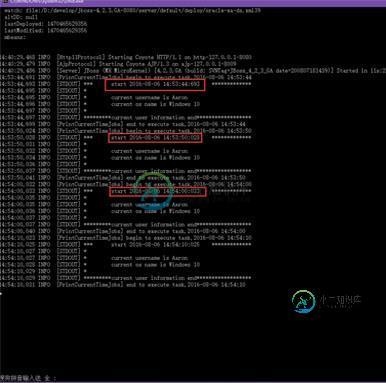Click the mbeans: line near the top
Viewport: 386px width, 383px height.
pyautogui.click(x=15, y=37)
